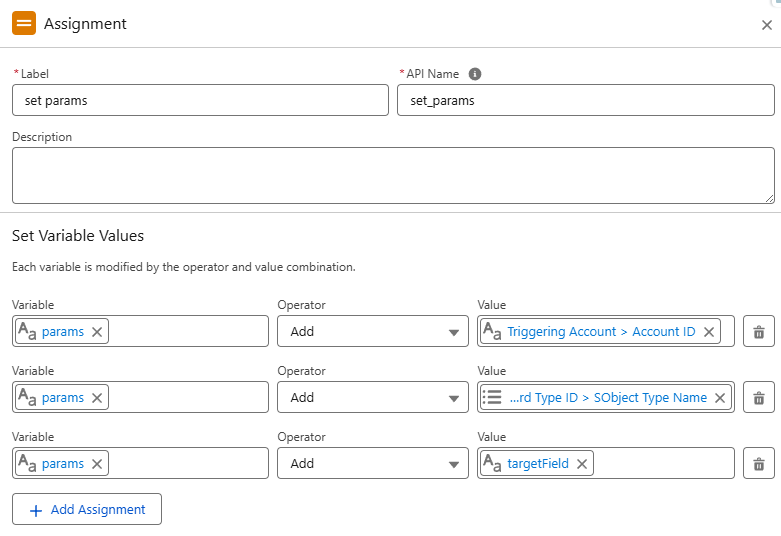The height and width of the screenshot is (536, 781).
Task: Open the first row Operator dropdown
Action: click(372, 331)
